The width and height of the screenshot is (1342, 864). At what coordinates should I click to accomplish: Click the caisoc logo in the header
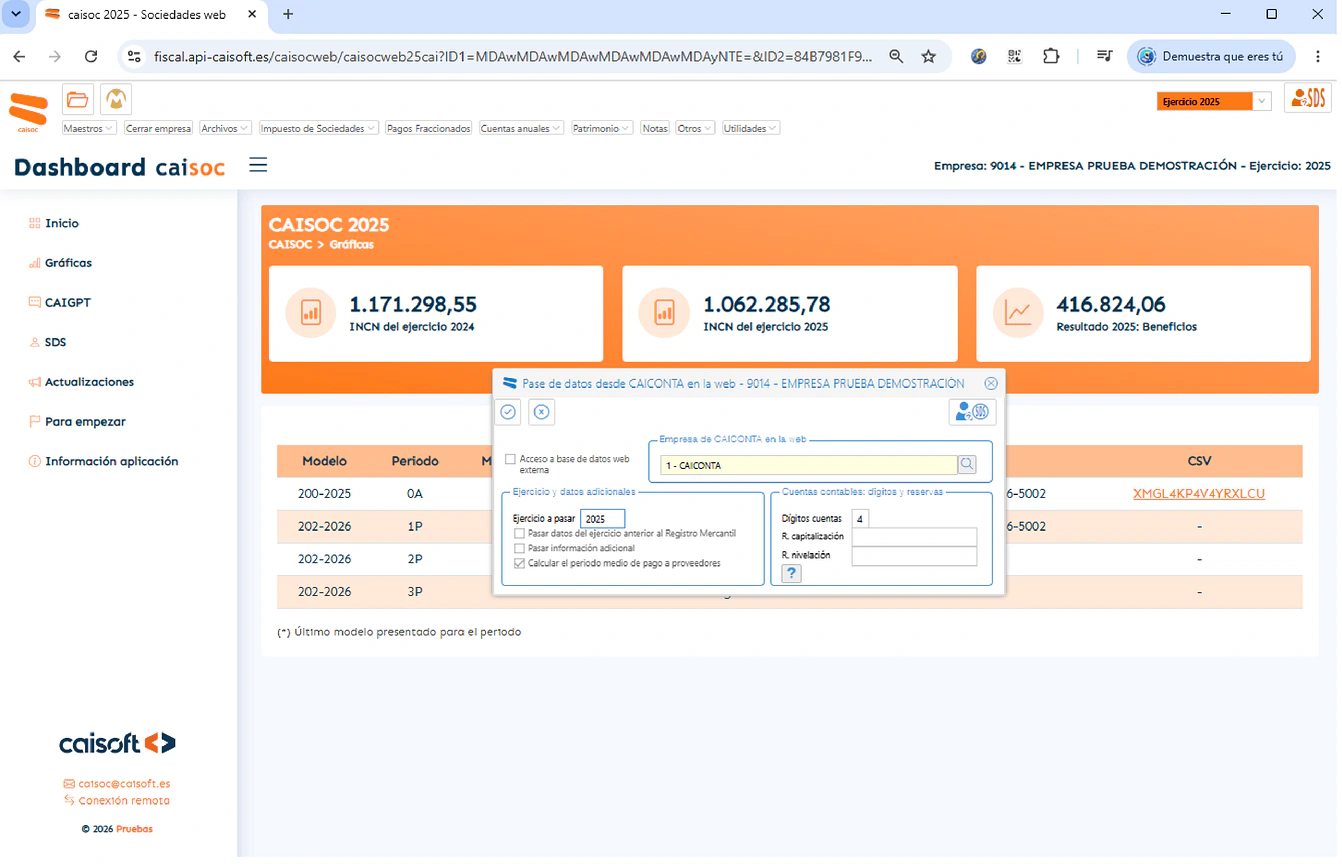tap(28, 113)
